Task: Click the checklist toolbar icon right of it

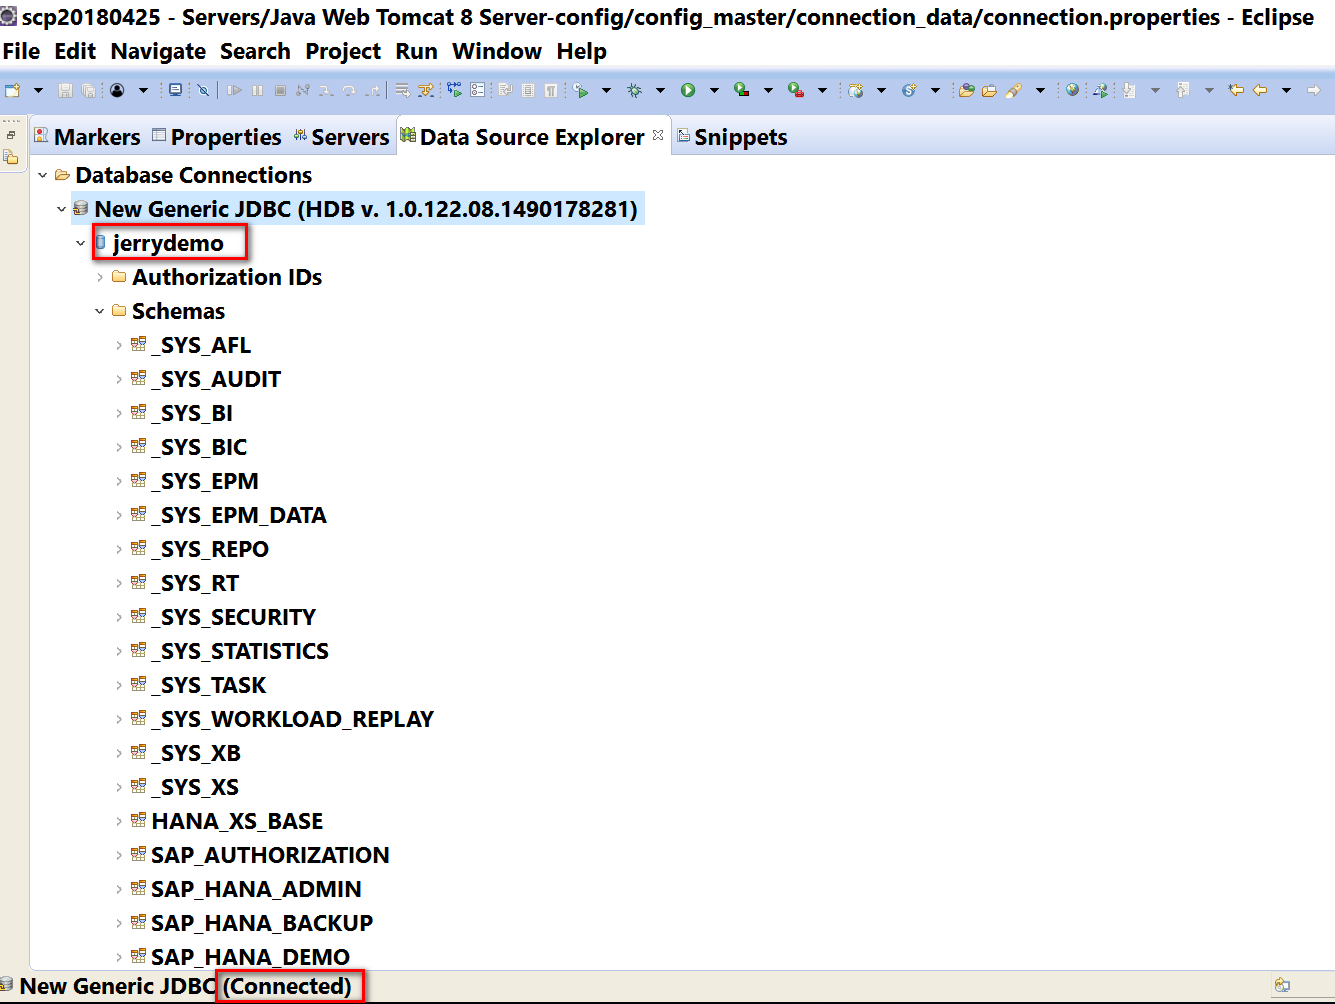Action: pos(477,90)
